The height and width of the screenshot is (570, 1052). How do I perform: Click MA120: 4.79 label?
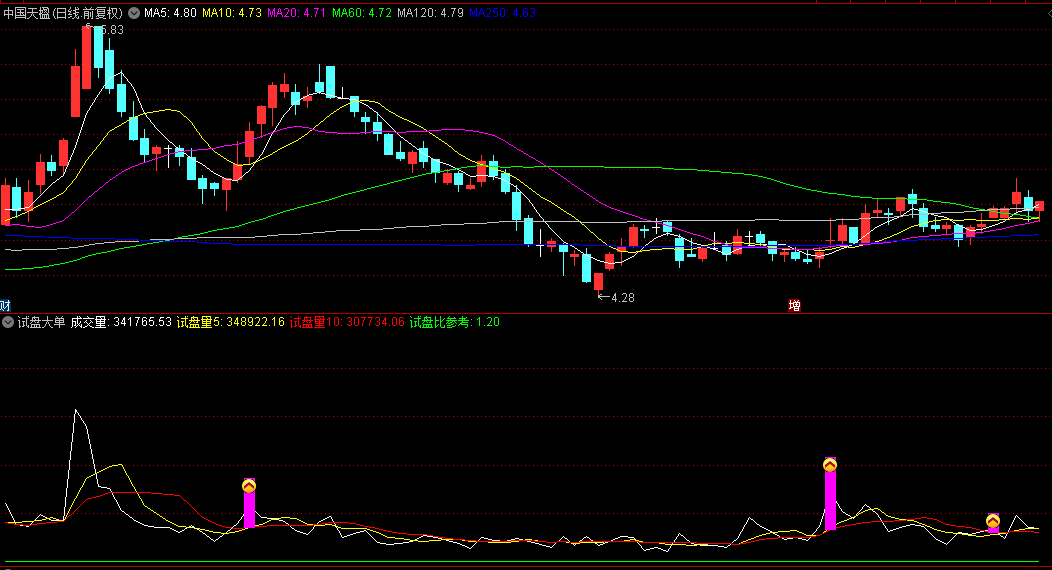point(430,13)
